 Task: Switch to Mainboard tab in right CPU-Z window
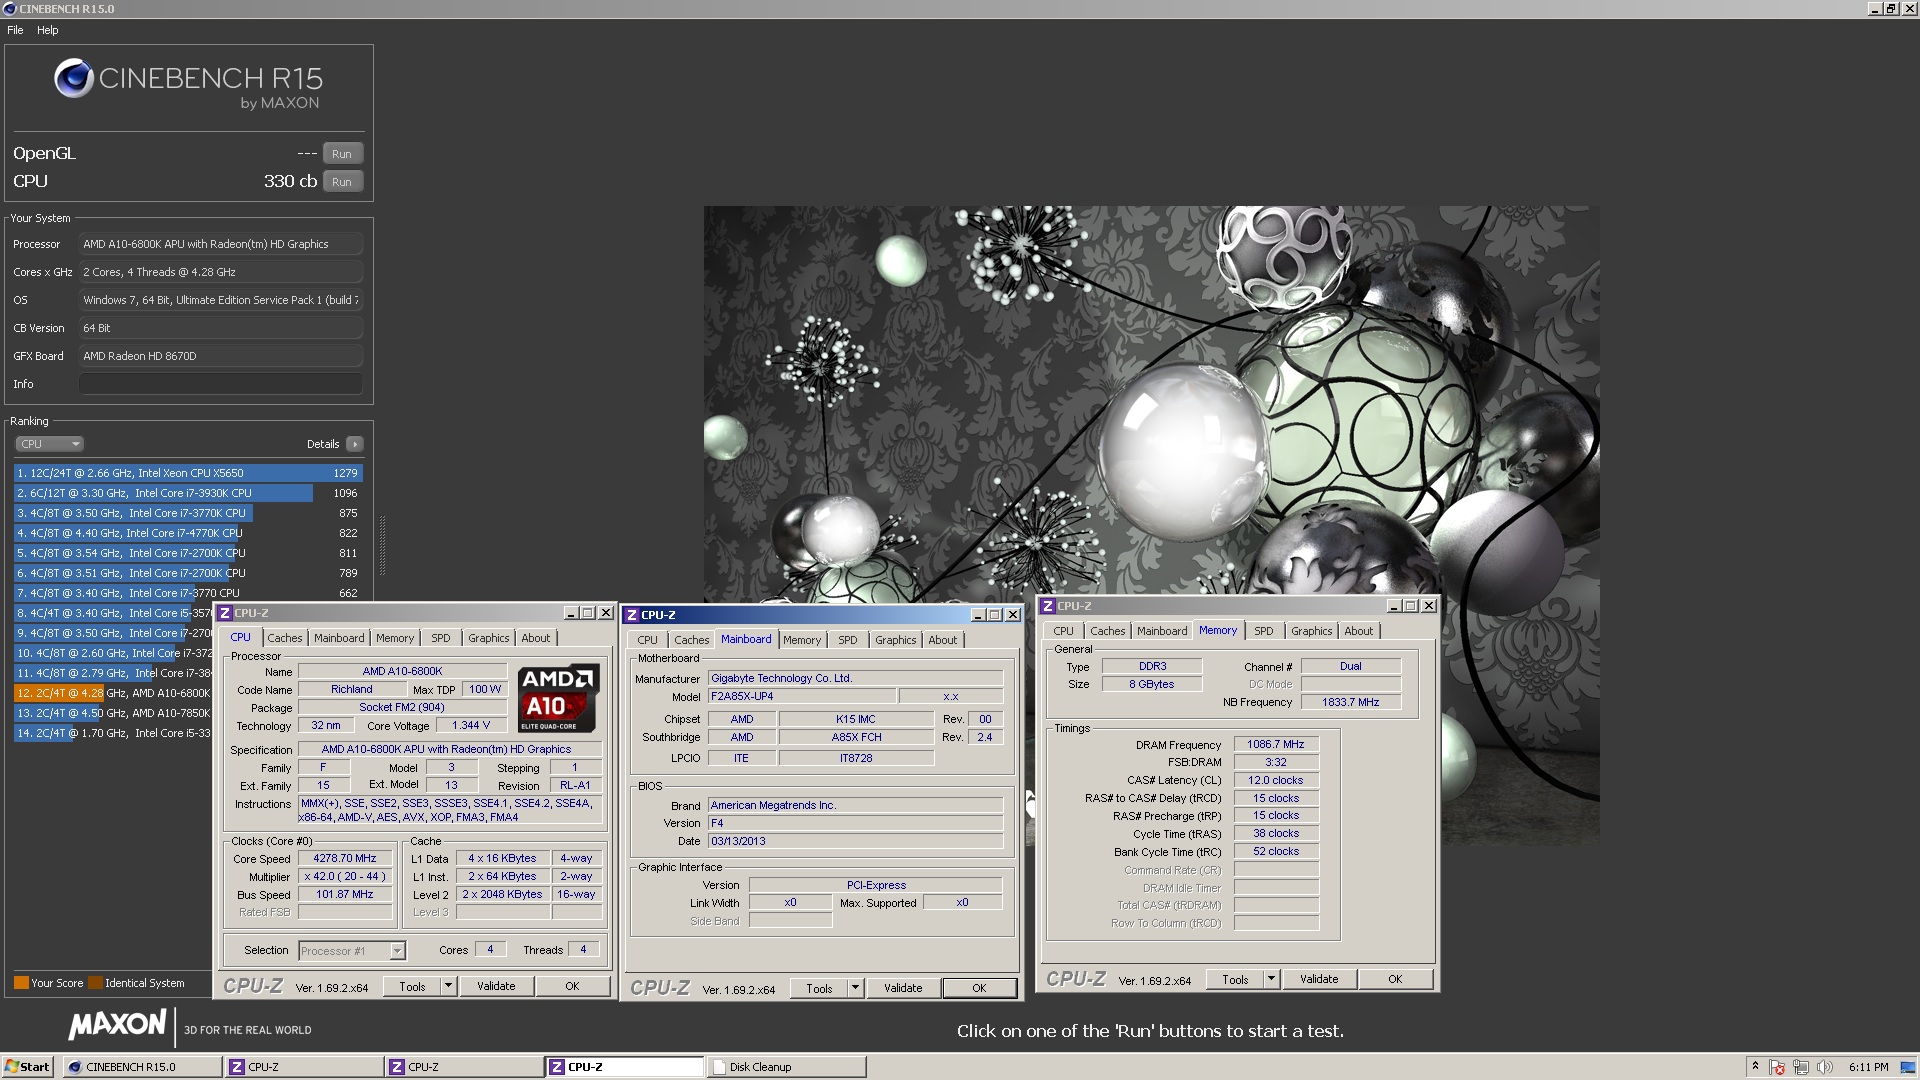pos(1162,631)
